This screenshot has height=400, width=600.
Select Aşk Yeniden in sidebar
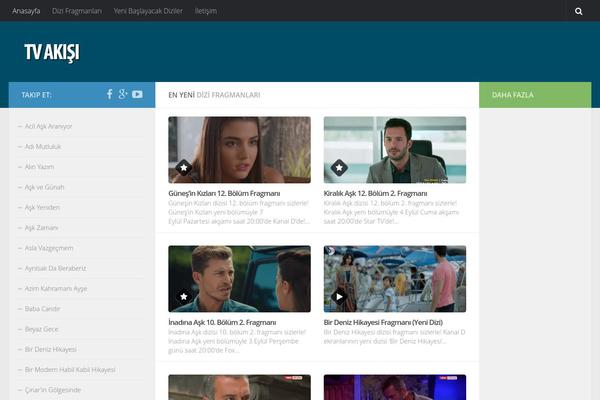(42, 207)
